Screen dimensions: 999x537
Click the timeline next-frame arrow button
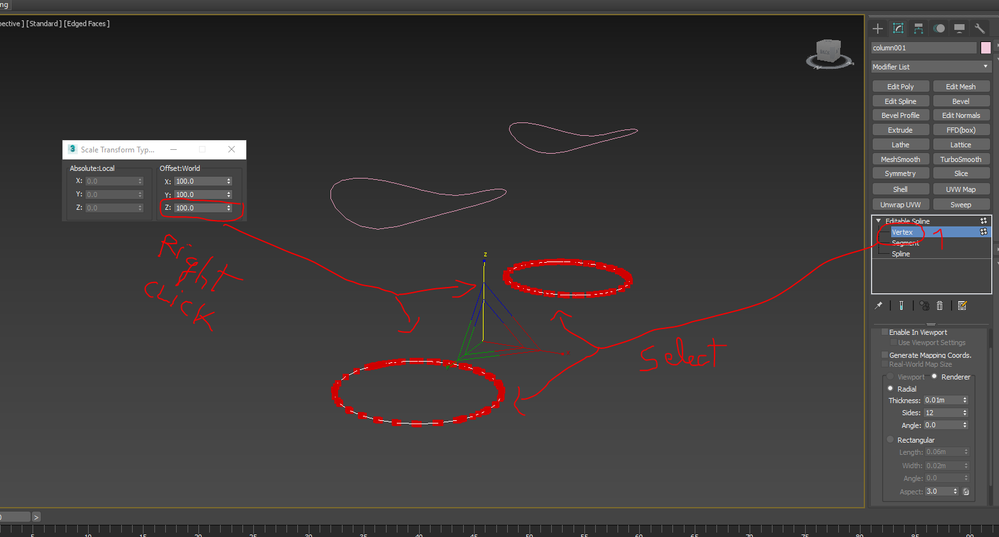pos(36,517)
